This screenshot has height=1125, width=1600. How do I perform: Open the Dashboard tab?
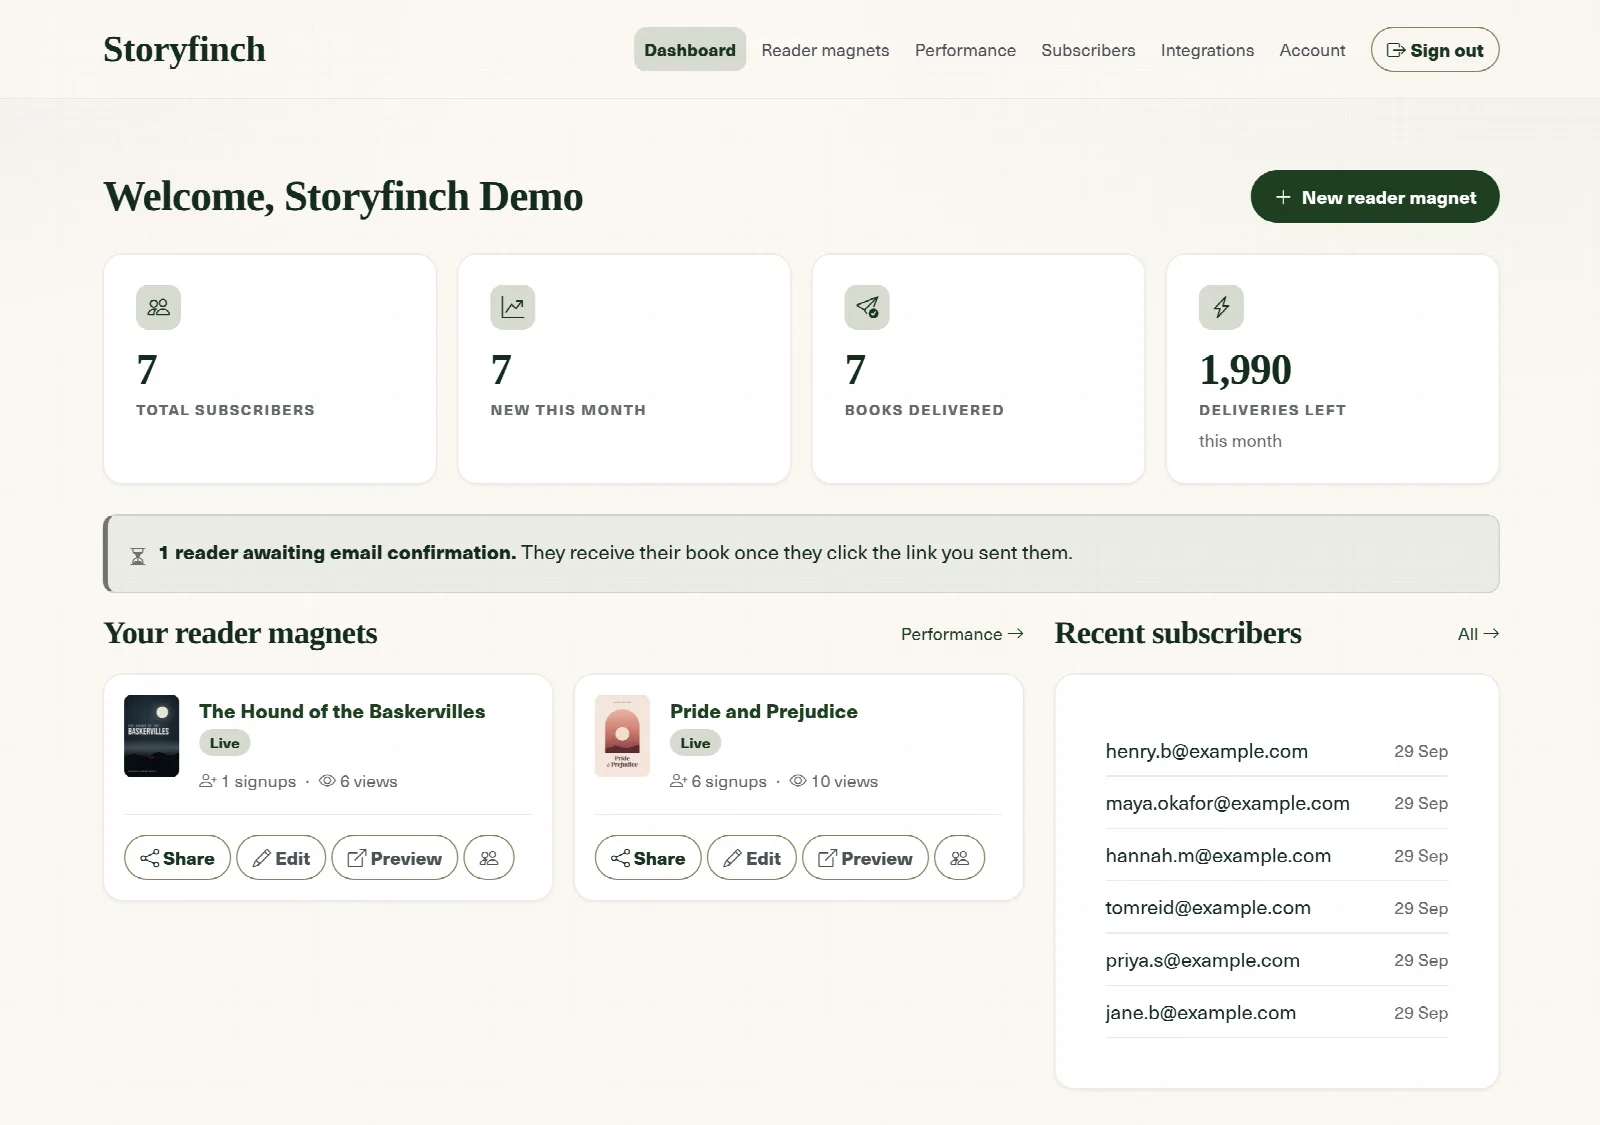(x=690, y=50)
